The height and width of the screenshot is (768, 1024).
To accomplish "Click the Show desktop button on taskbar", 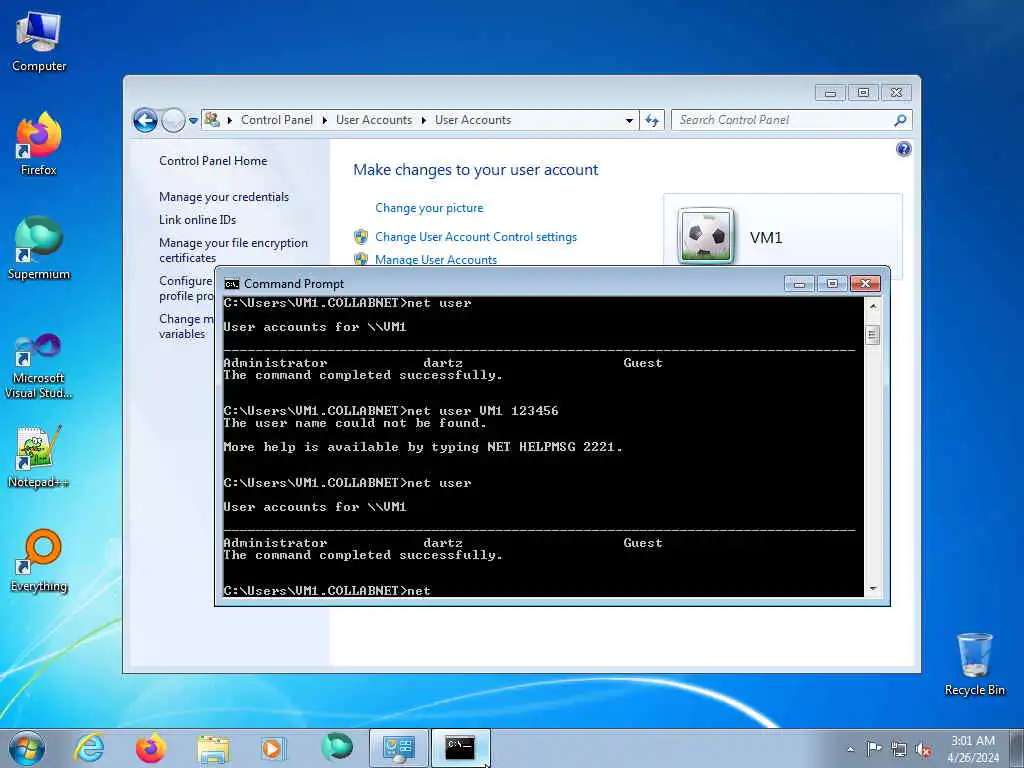I will [x=1016, y=748].
